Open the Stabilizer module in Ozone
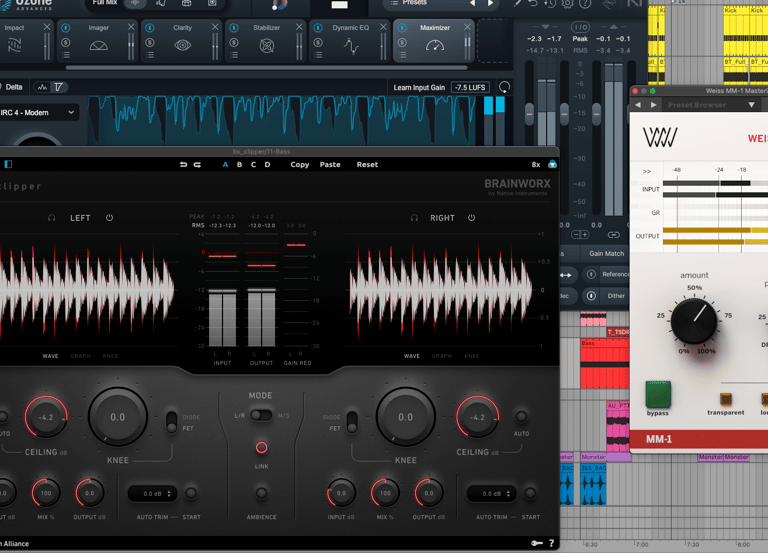 pyautogui.click(x=266, y=41)
